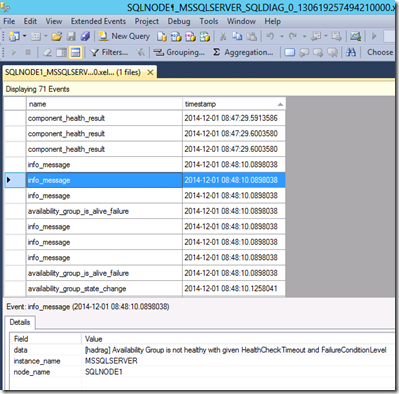Click the Add New Item icon
Viewport: 399px width, 394px height.
point(35,36)
